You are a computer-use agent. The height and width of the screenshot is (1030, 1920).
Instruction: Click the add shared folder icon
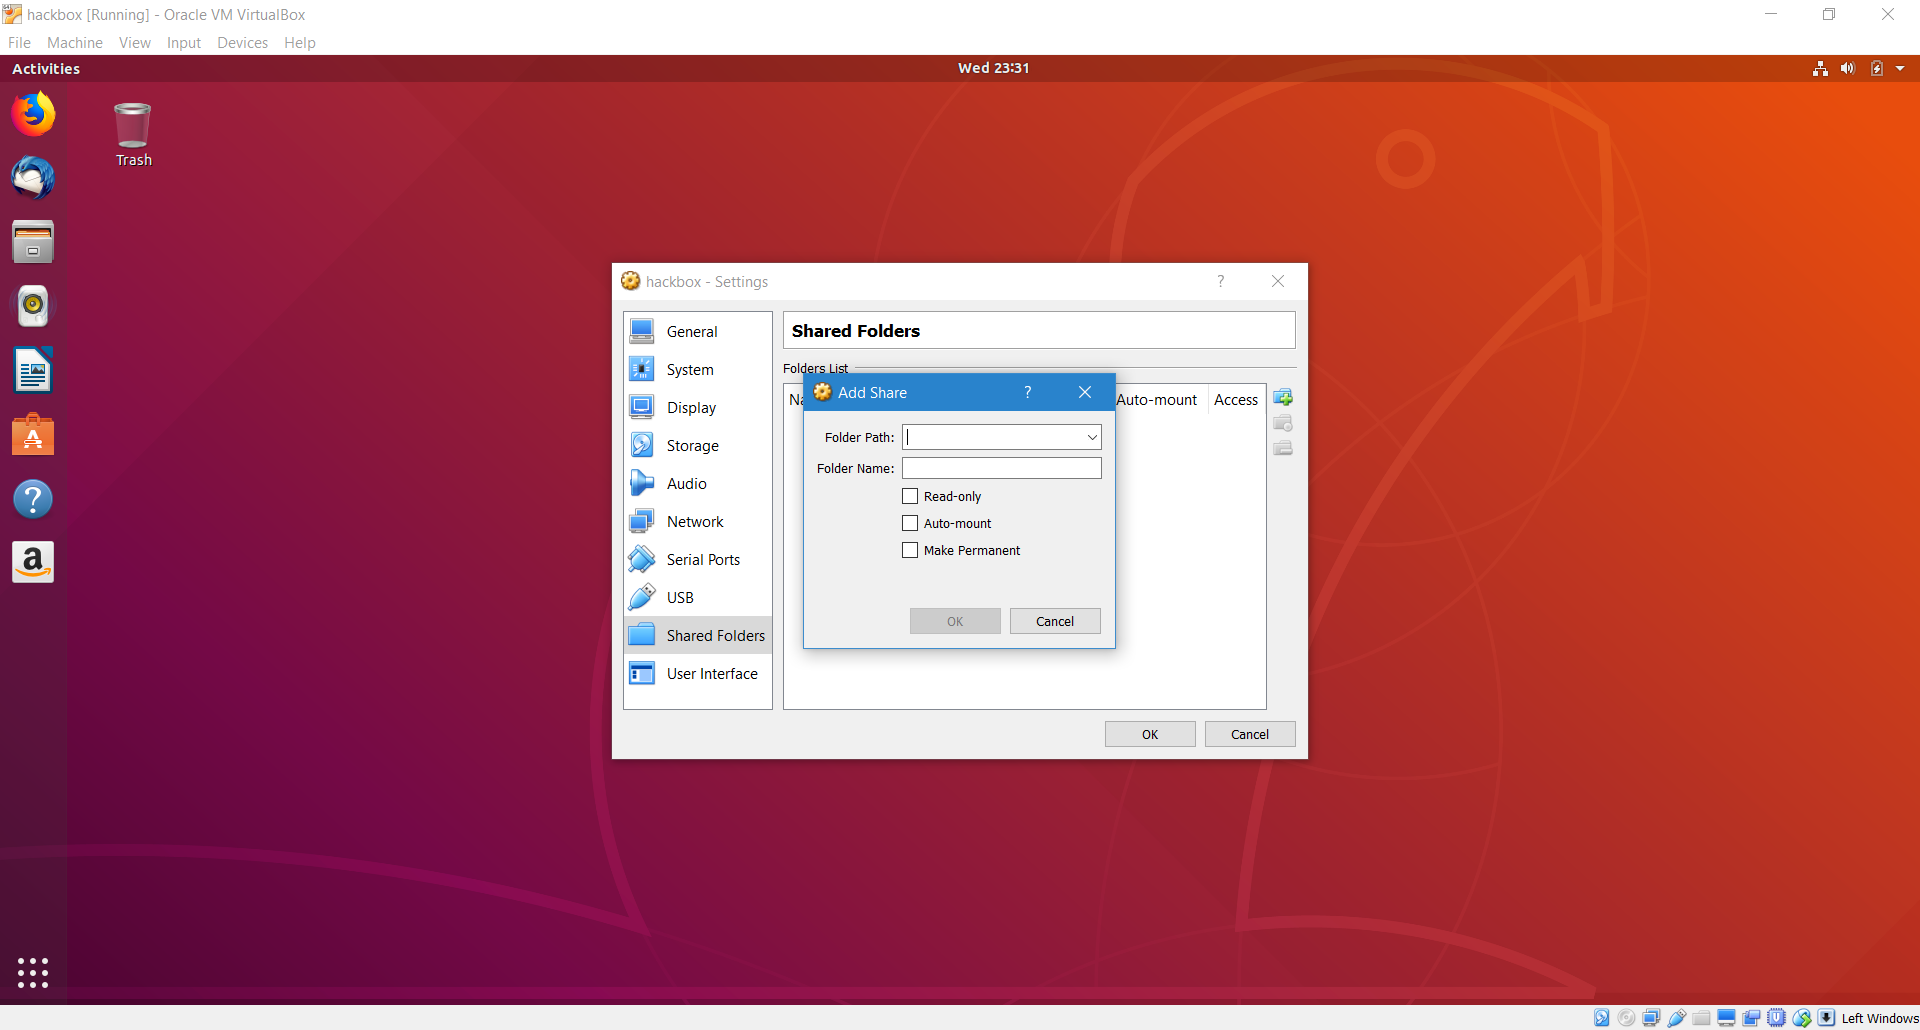point(1283,398)
